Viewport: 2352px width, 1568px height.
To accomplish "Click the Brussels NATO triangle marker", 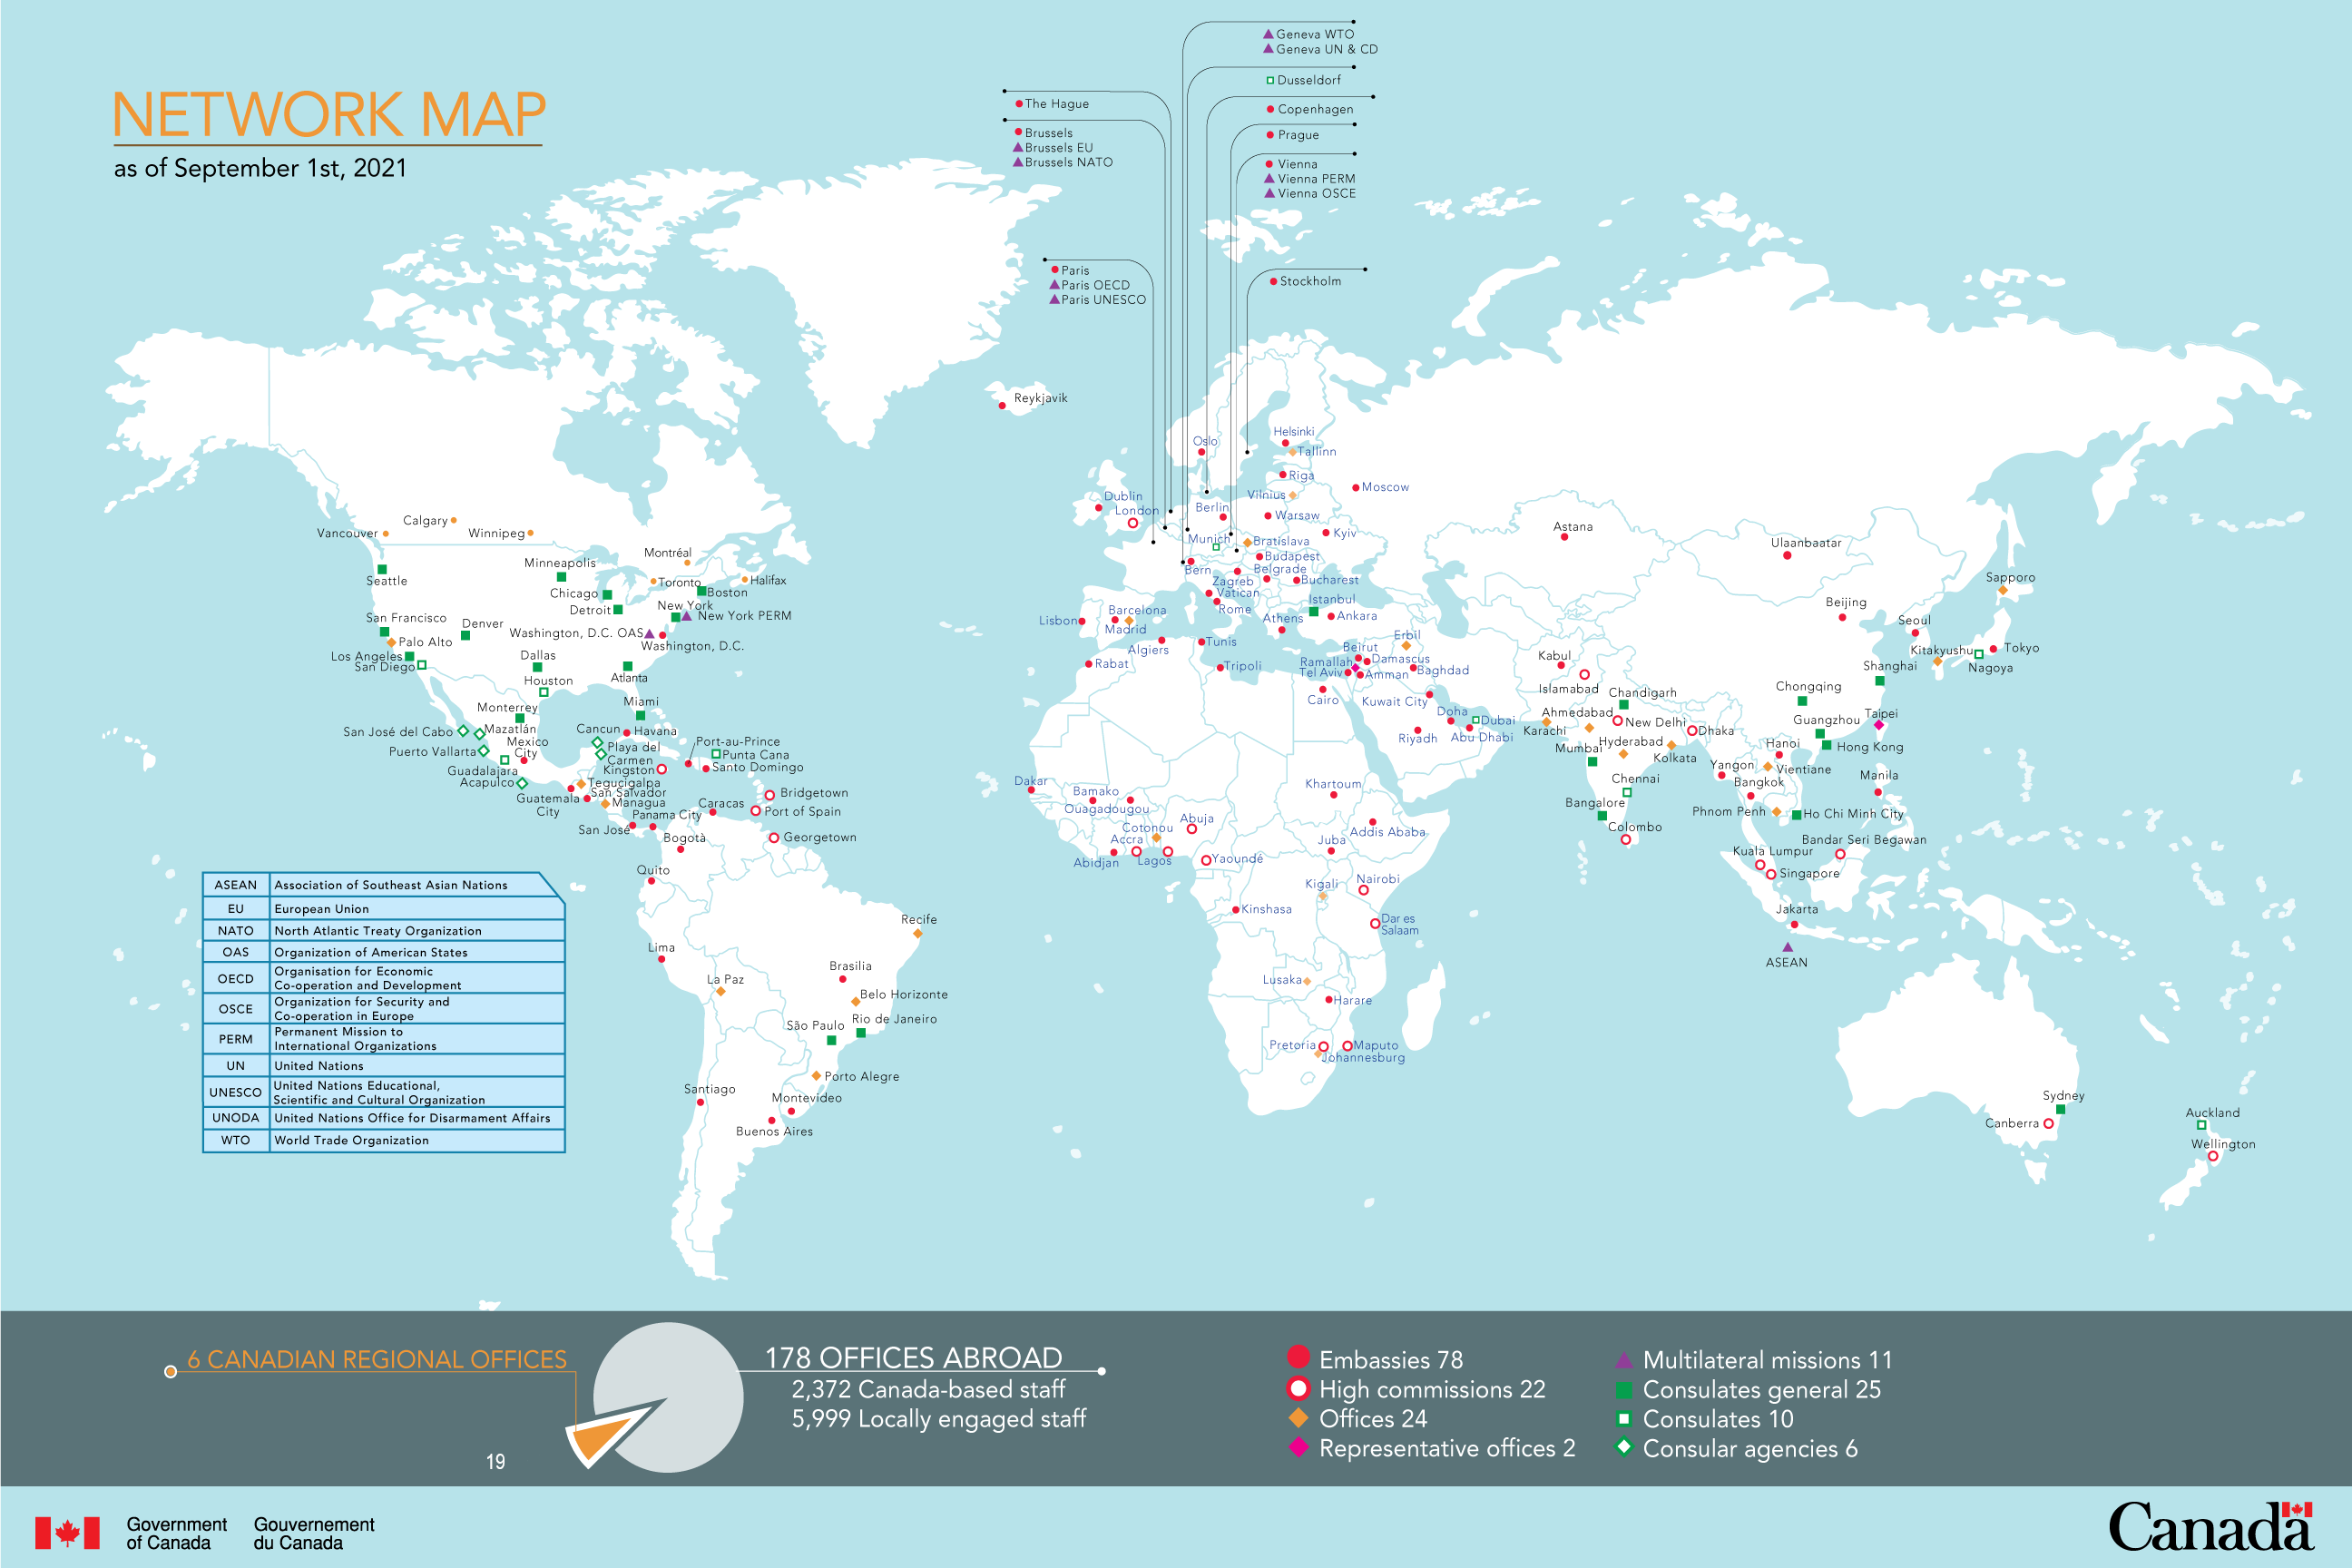I will (x=1018, y=162).
